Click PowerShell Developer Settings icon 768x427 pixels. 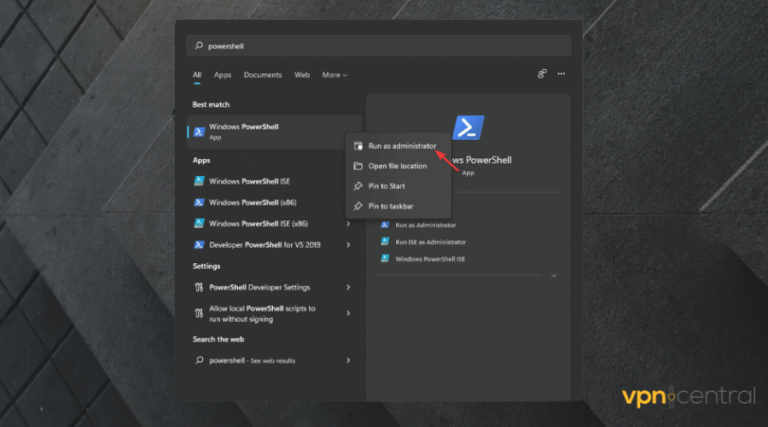[x=199, y=287]
